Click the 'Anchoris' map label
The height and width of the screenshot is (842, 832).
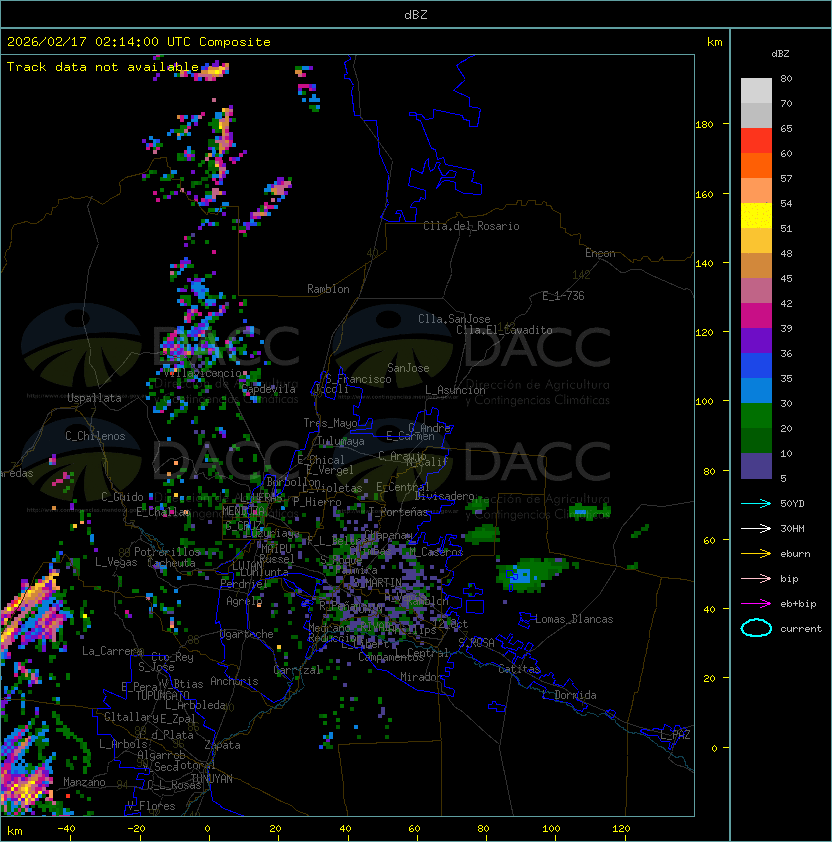coord(234,681)
